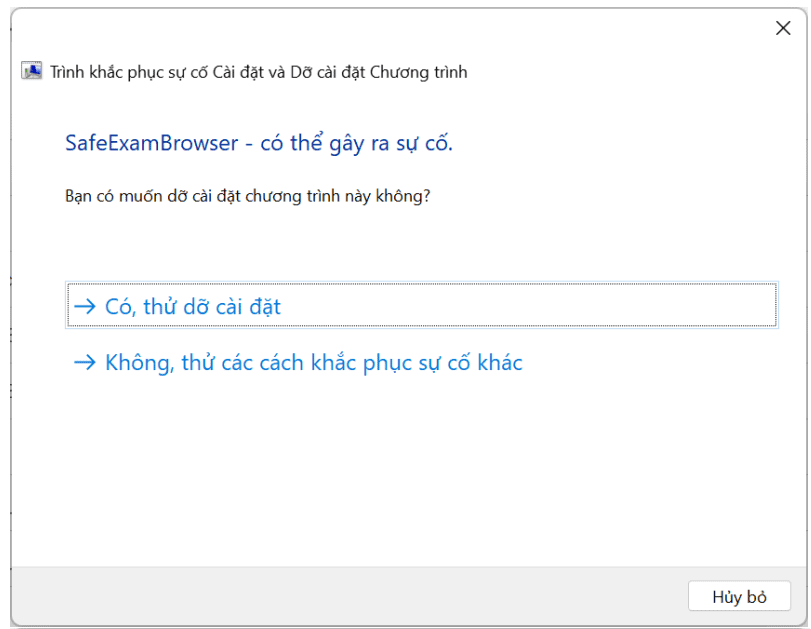Click the troubleshooter icon in the title bar

pyautogui.click(x=31, y=72)
